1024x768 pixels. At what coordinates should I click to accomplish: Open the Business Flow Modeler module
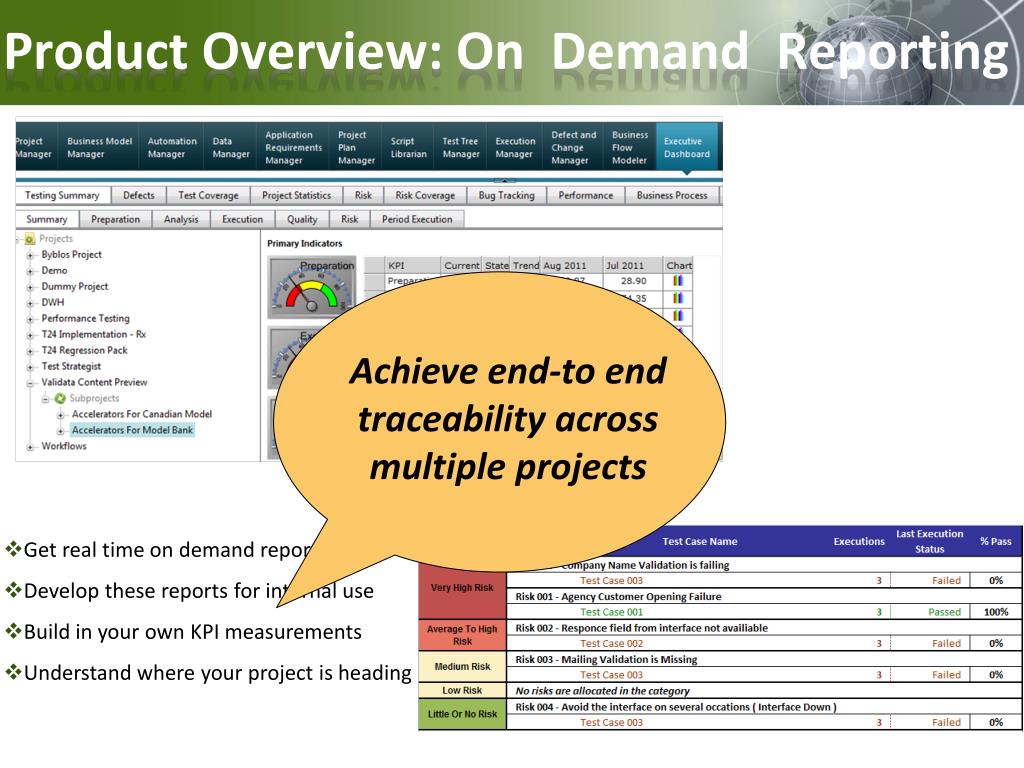(630, 148)
